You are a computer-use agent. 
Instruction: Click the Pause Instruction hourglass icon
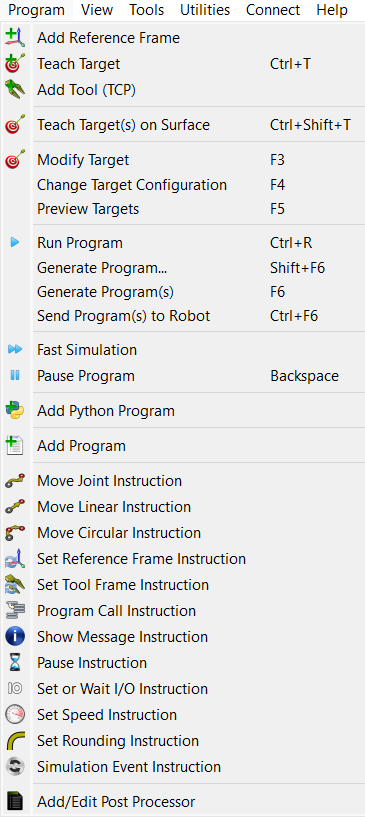15,663
